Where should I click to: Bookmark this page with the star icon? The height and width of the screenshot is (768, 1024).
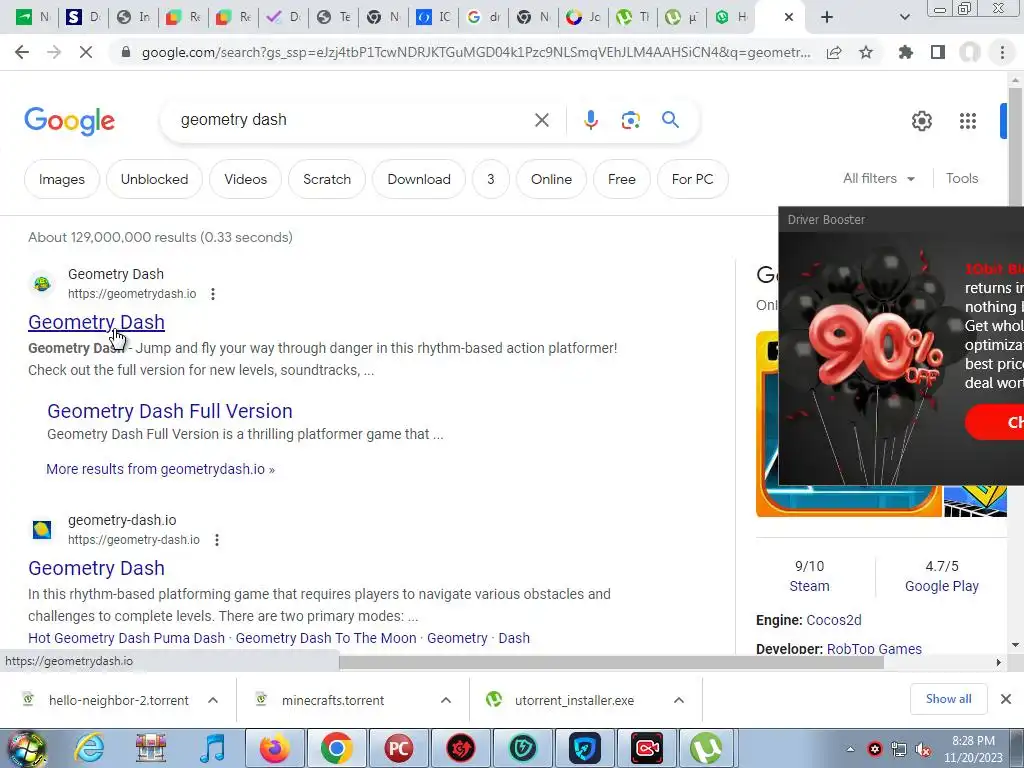(866, 53)
